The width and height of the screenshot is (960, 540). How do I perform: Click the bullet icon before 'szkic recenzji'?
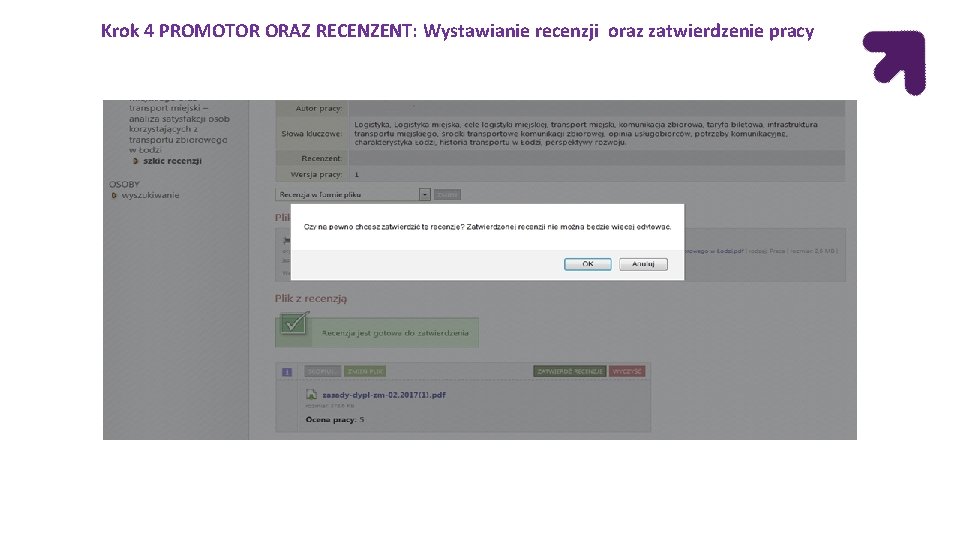(x=135, y=161)
